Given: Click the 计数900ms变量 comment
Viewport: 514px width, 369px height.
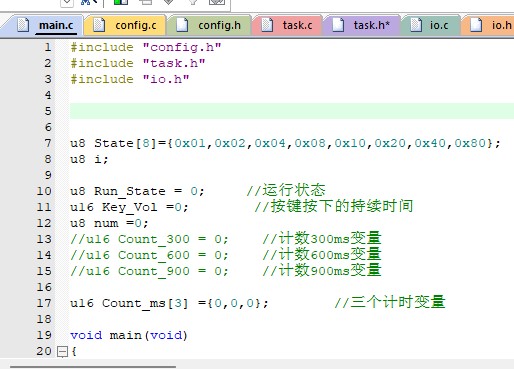Looking at the screenshot, I should [x=322, y=270].
